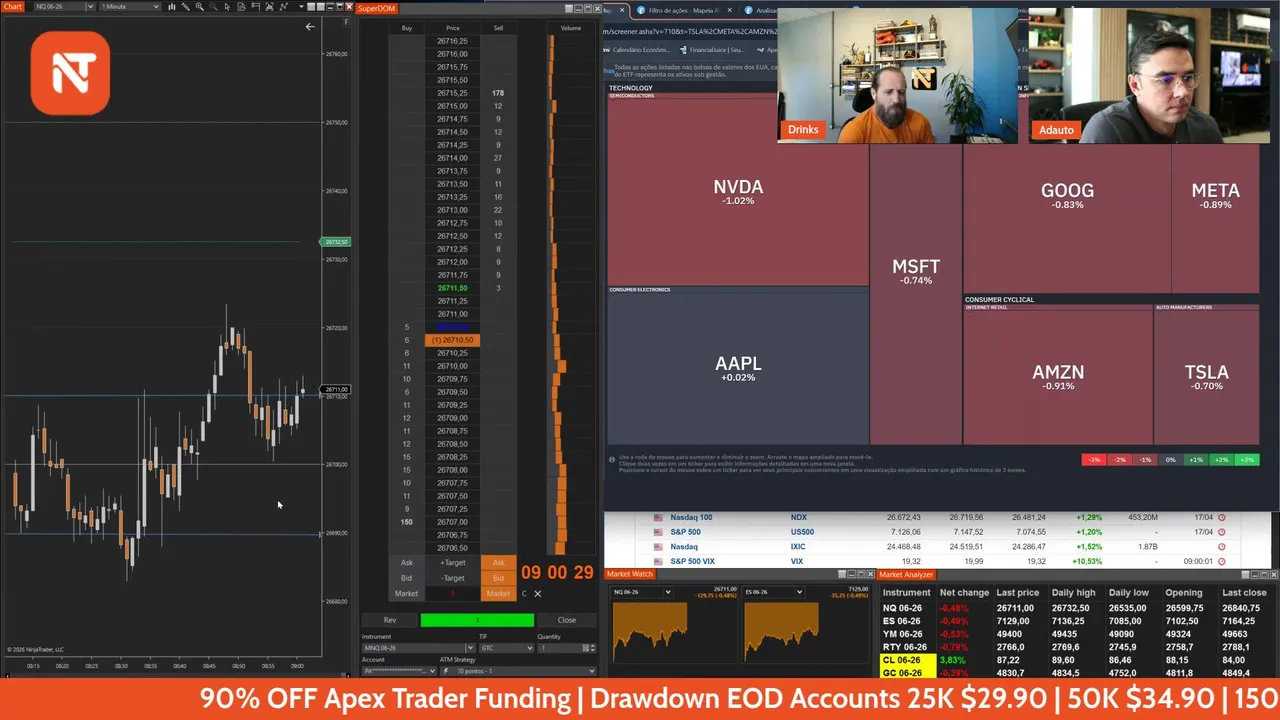This screenshot has height=720, width=1280.
Task: Open the chart bar type icon
Action: (x=171, y=6)
